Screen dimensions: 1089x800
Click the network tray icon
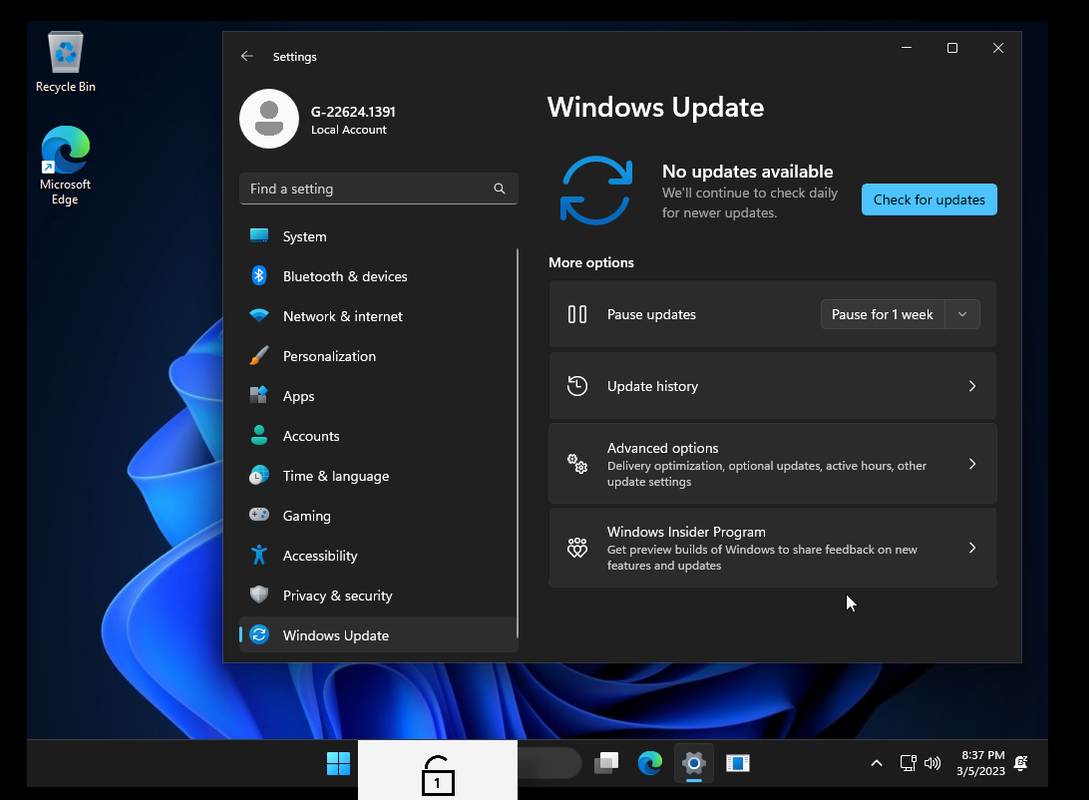[908, 763]
